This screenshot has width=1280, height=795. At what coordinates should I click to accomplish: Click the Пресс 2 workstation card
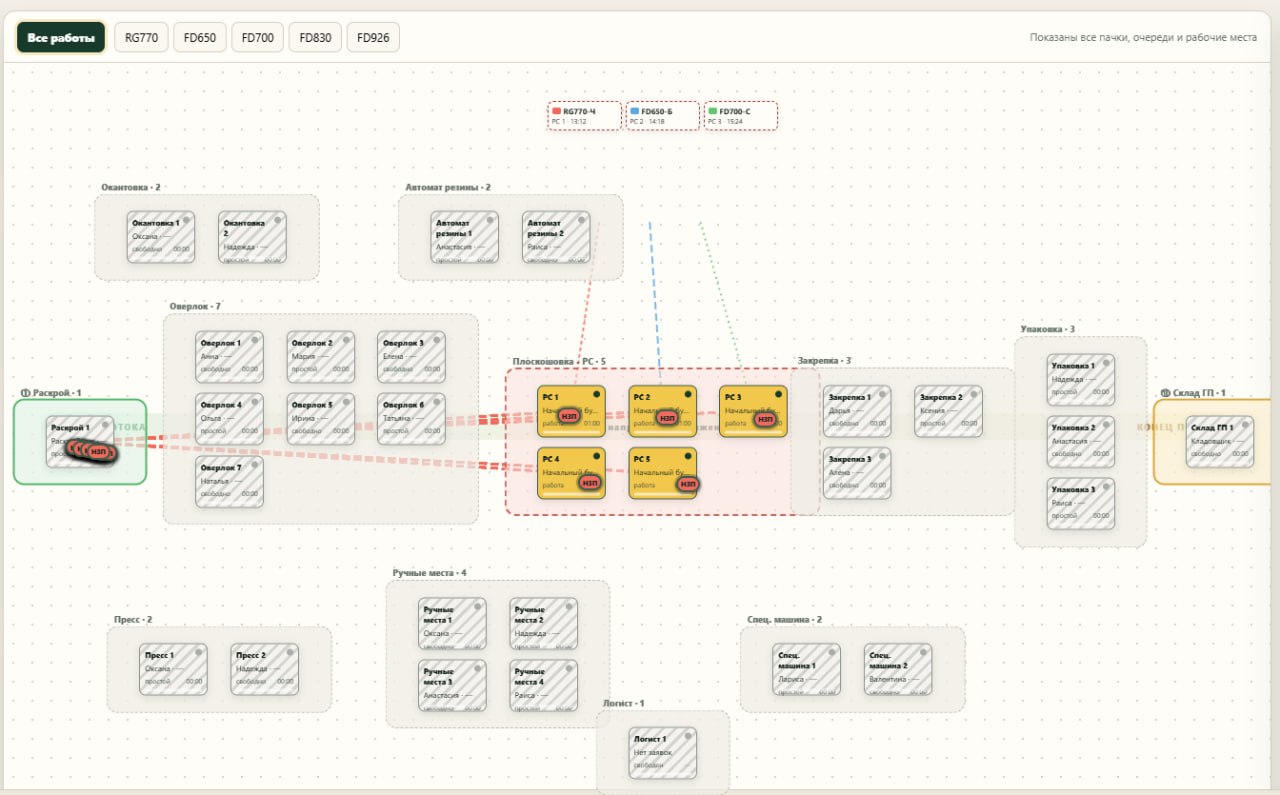click(265, 669)
